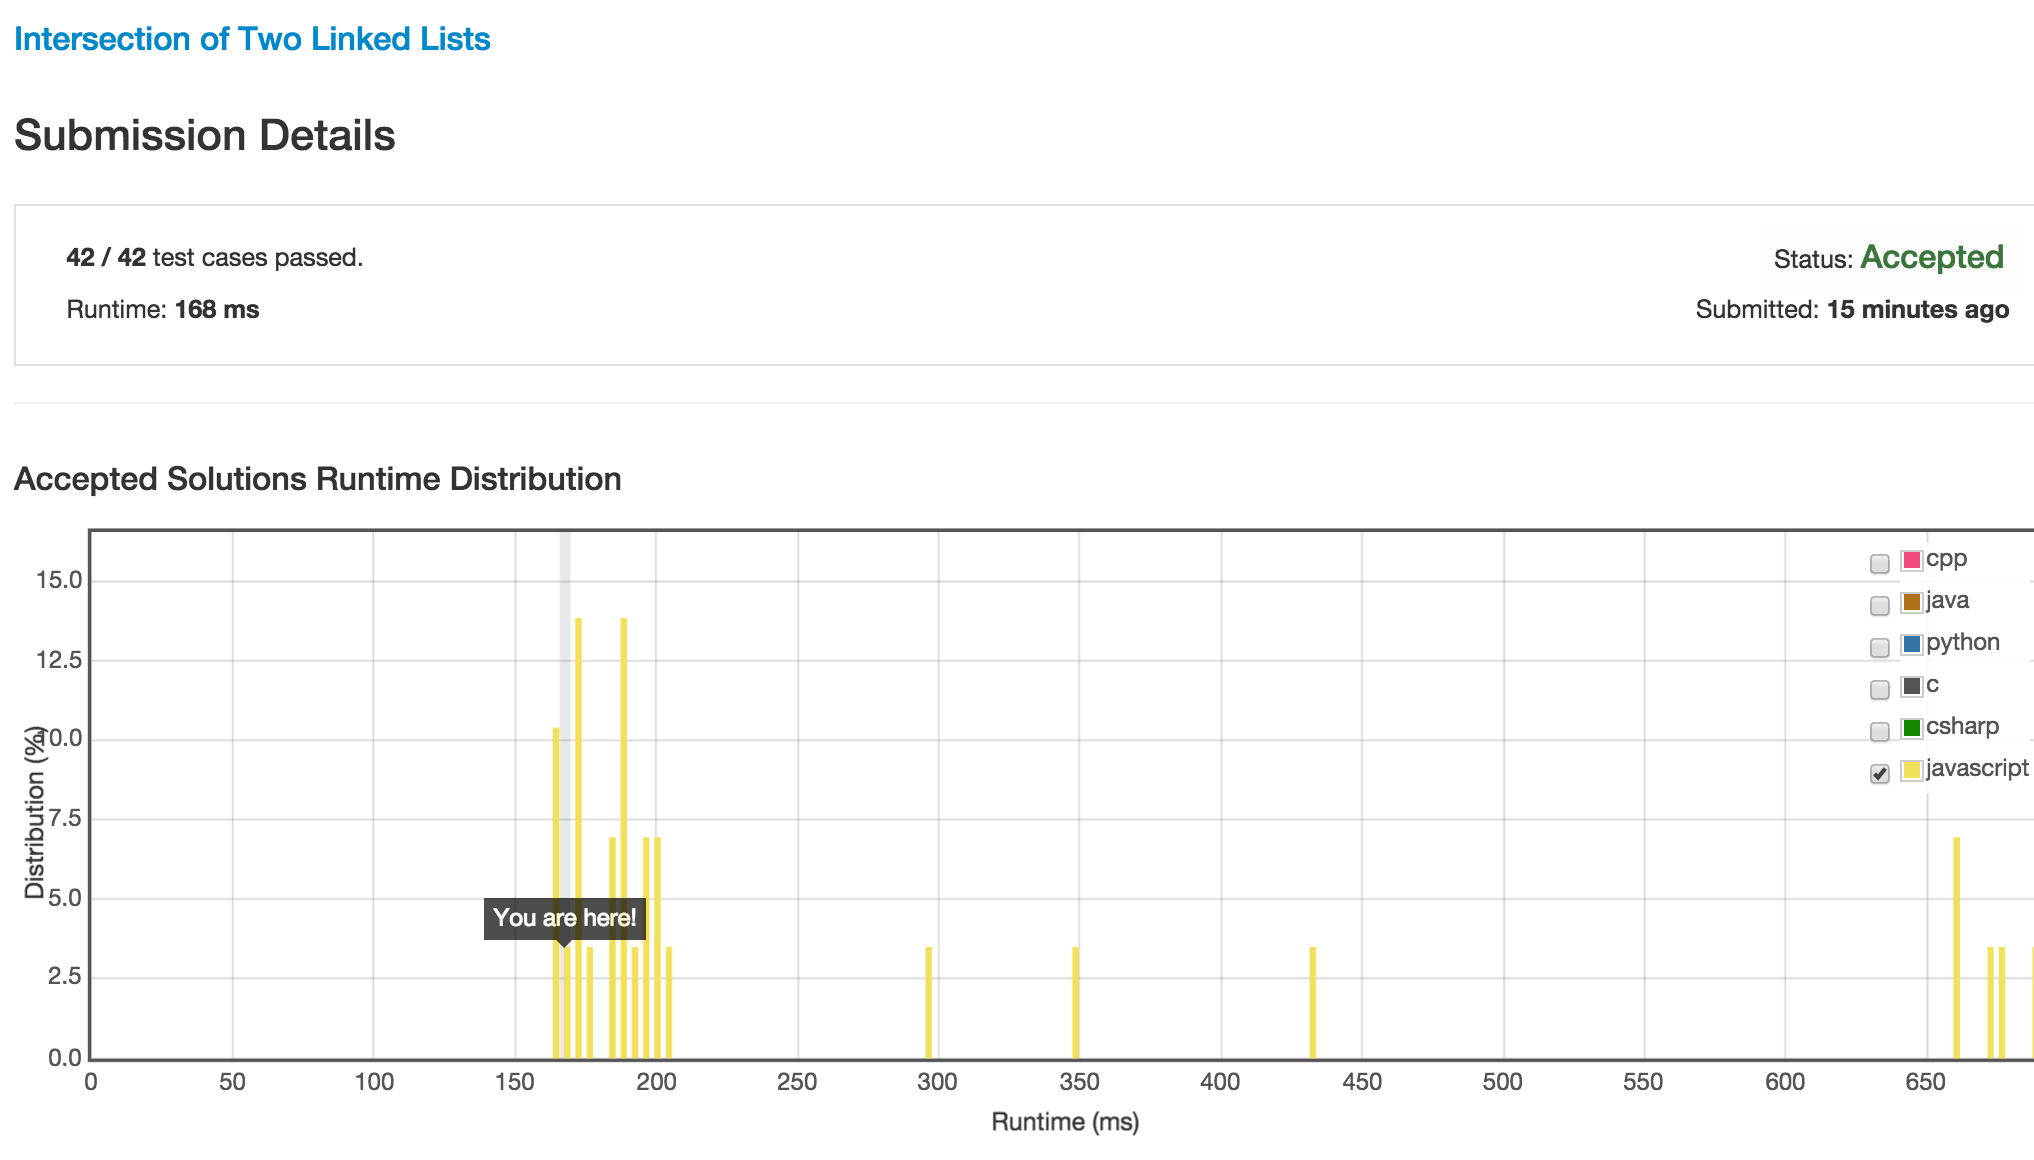Click the green csharp color swatch

pyautogui.click(x=1912, y=728)
